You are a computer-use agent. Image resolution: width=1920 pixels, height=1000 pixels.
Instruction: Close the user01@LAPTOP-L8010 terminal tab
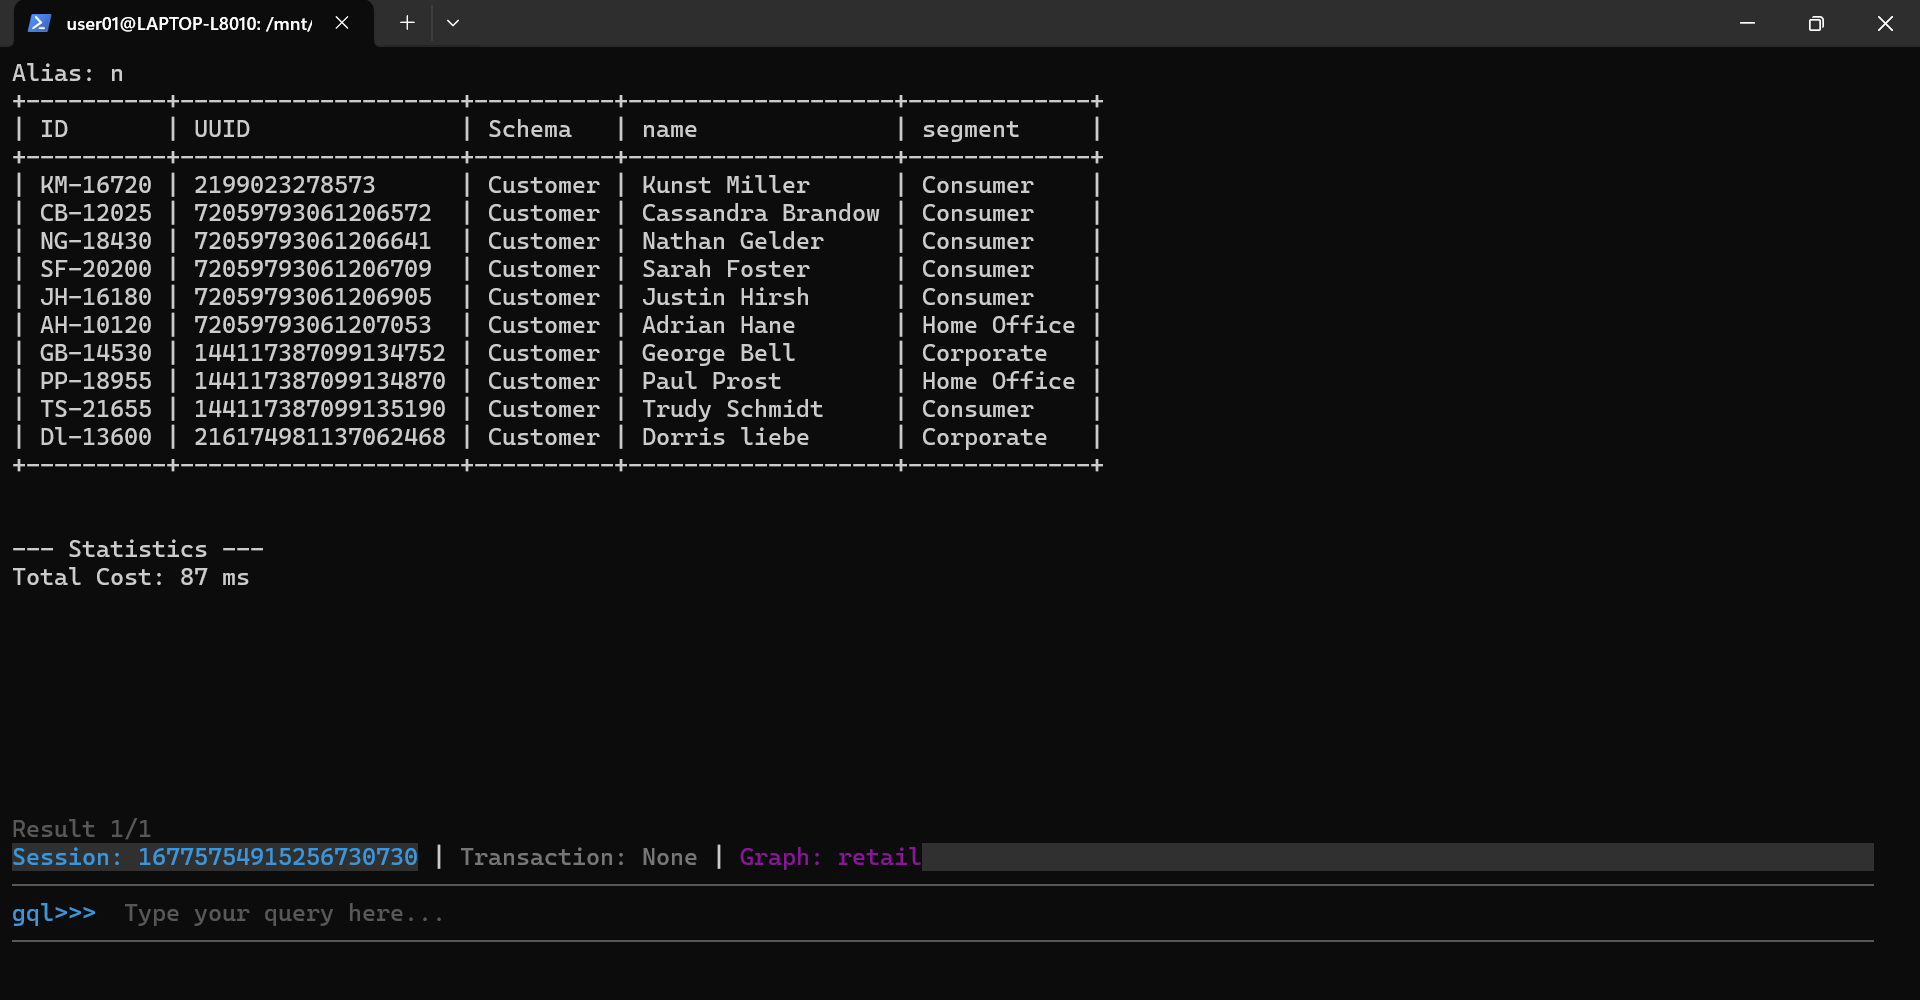click(342, 23)
